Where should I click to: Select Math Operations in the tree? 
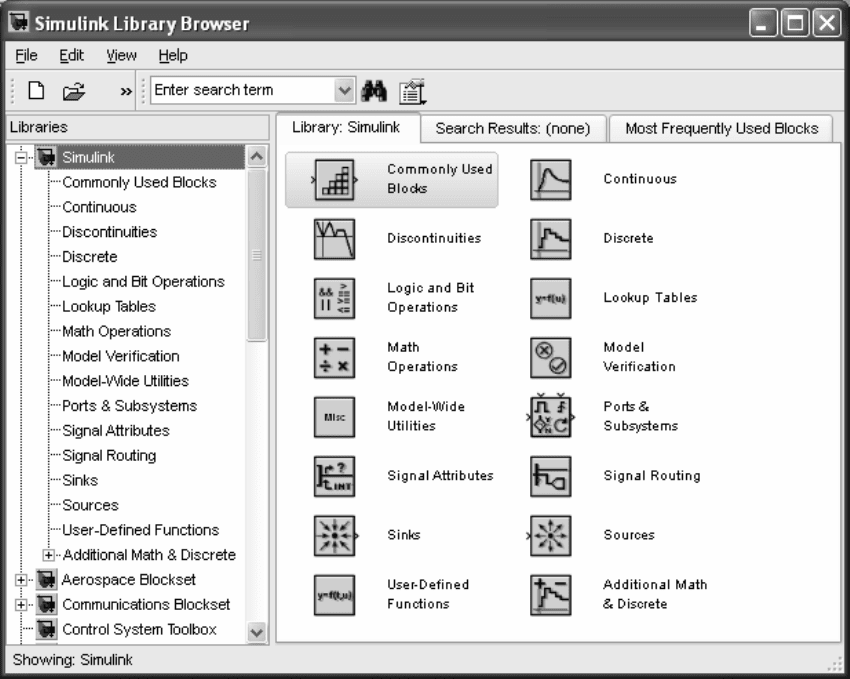[117, 331]
